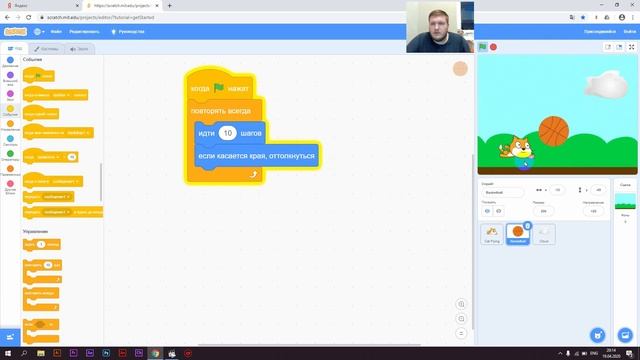Bookmark this page with the star icon

click(583, 18)
